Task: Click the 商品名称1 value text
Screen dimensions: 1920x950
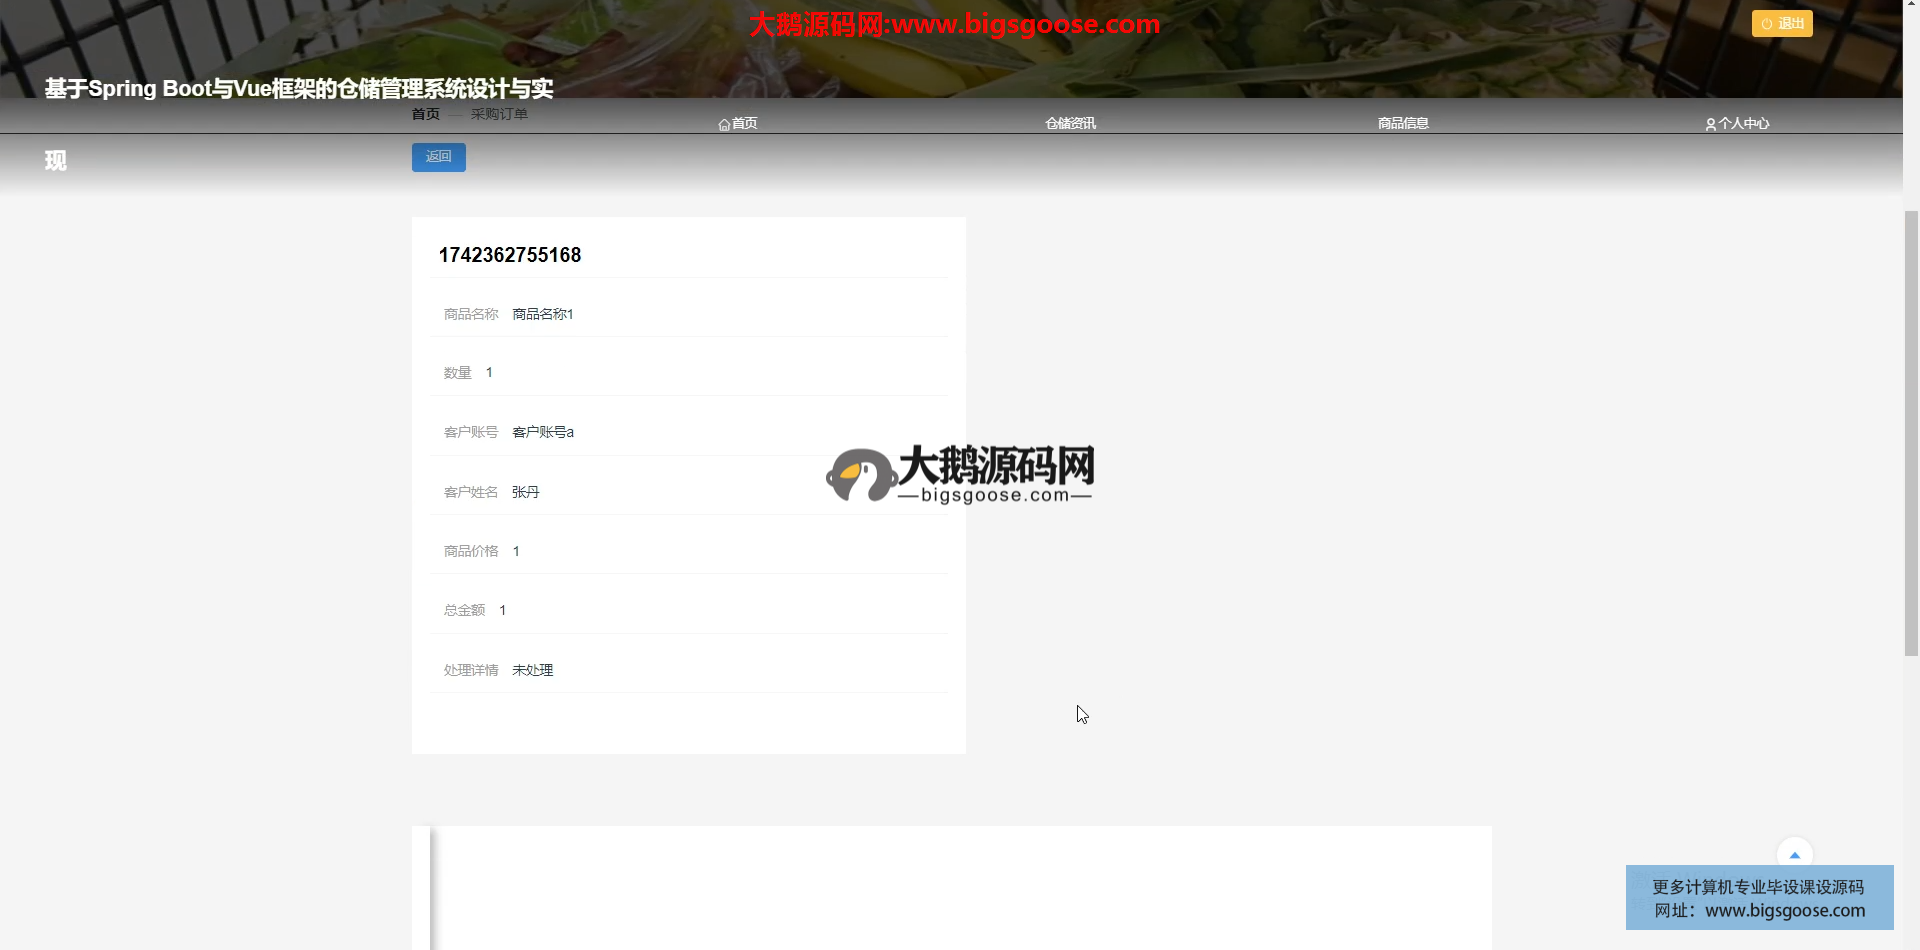Action: click(543, 314)
